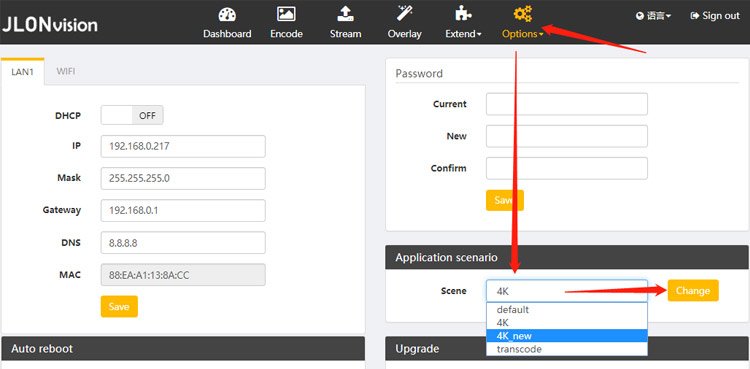Click the globe language icon
Image resolution: width=750 pixels, height=369 pixels.
640,16
